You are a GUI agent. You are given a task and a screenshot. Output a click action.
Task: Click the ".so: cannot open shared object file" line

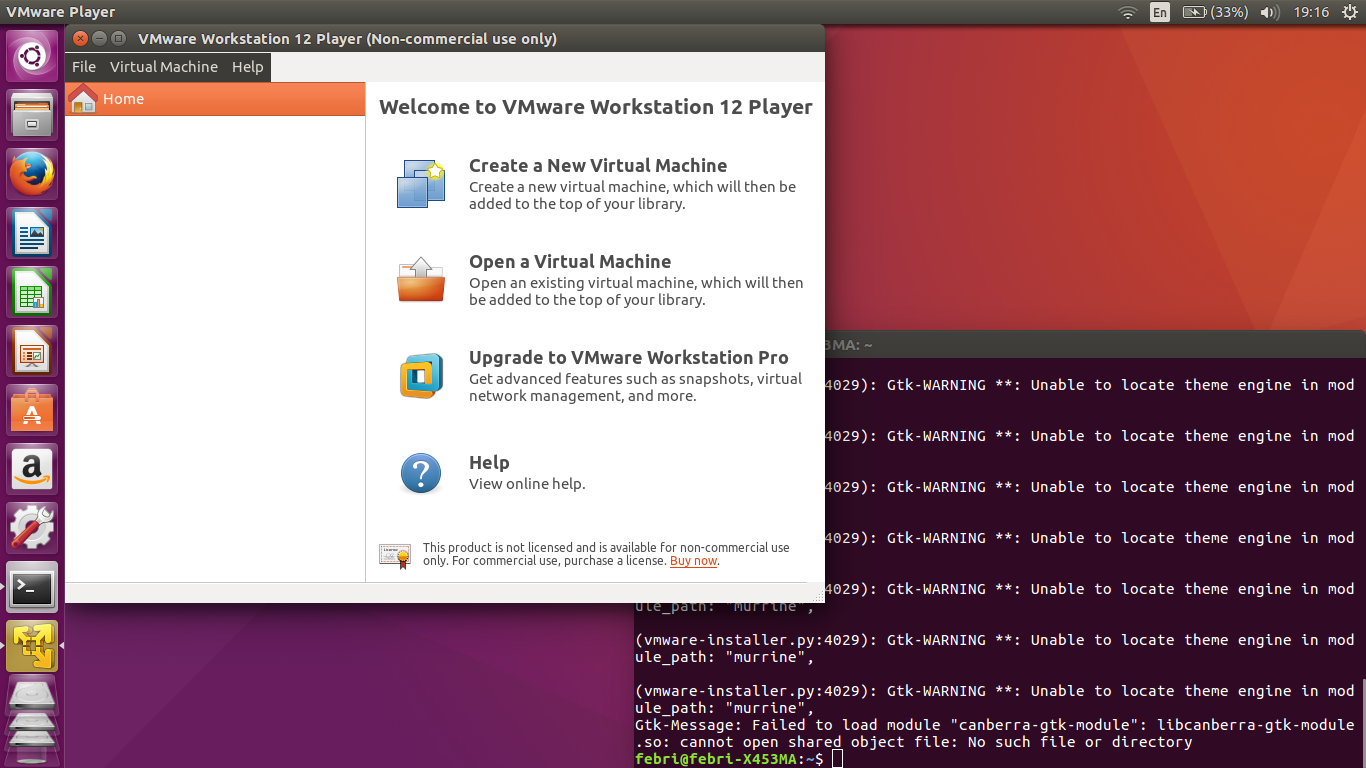913,742
